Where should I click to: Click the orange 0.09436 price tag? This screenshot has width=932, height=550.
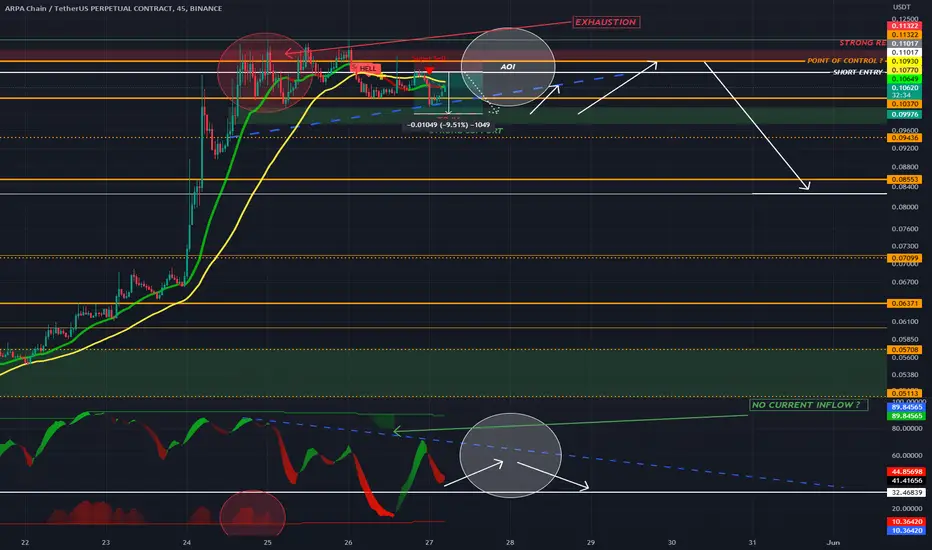905,138
